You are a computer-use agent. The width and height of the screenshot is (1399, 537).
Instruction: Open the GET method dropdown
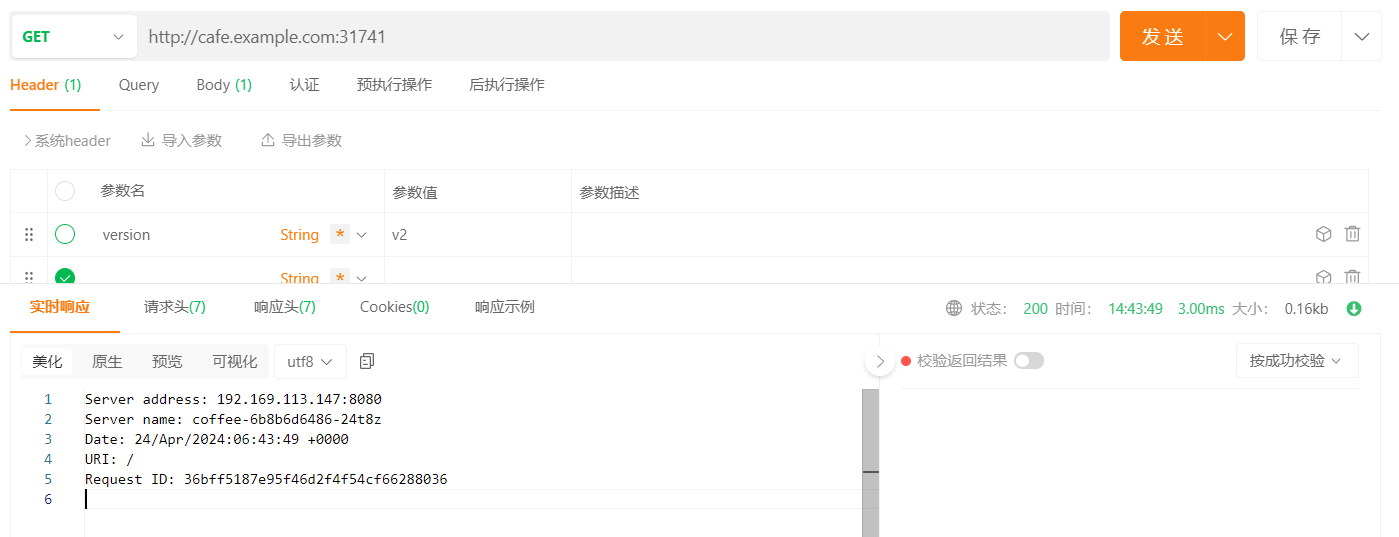pyautogui.click(x=72, y=37)
